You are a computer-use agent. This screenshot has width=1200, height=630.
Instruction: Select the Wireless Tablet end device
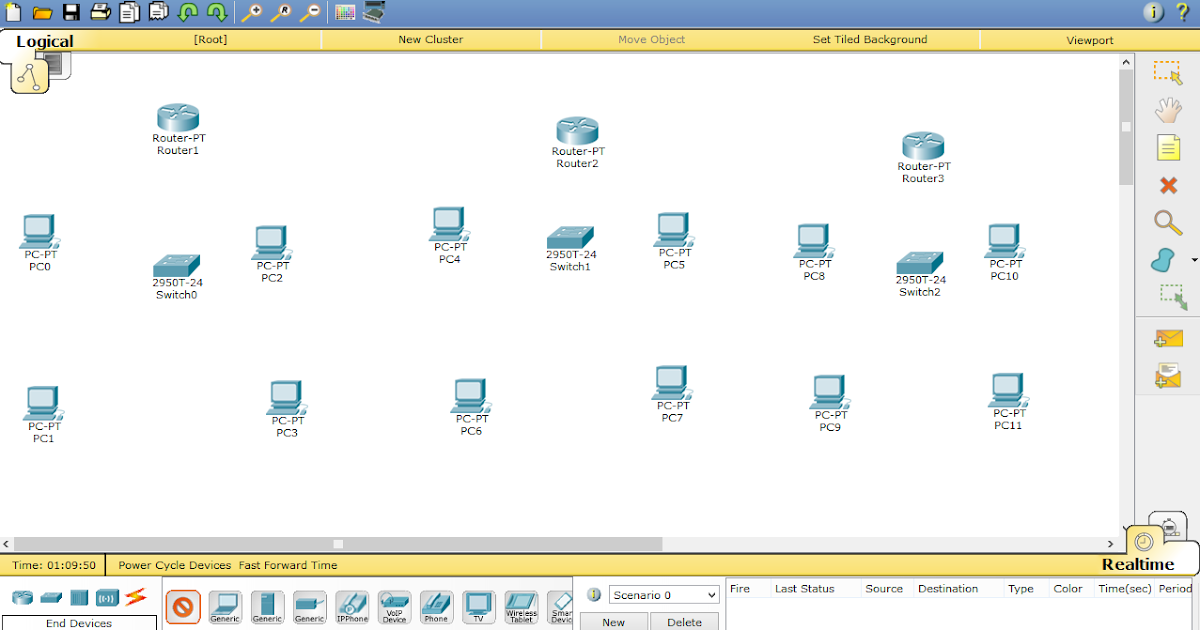pos(520,606)
